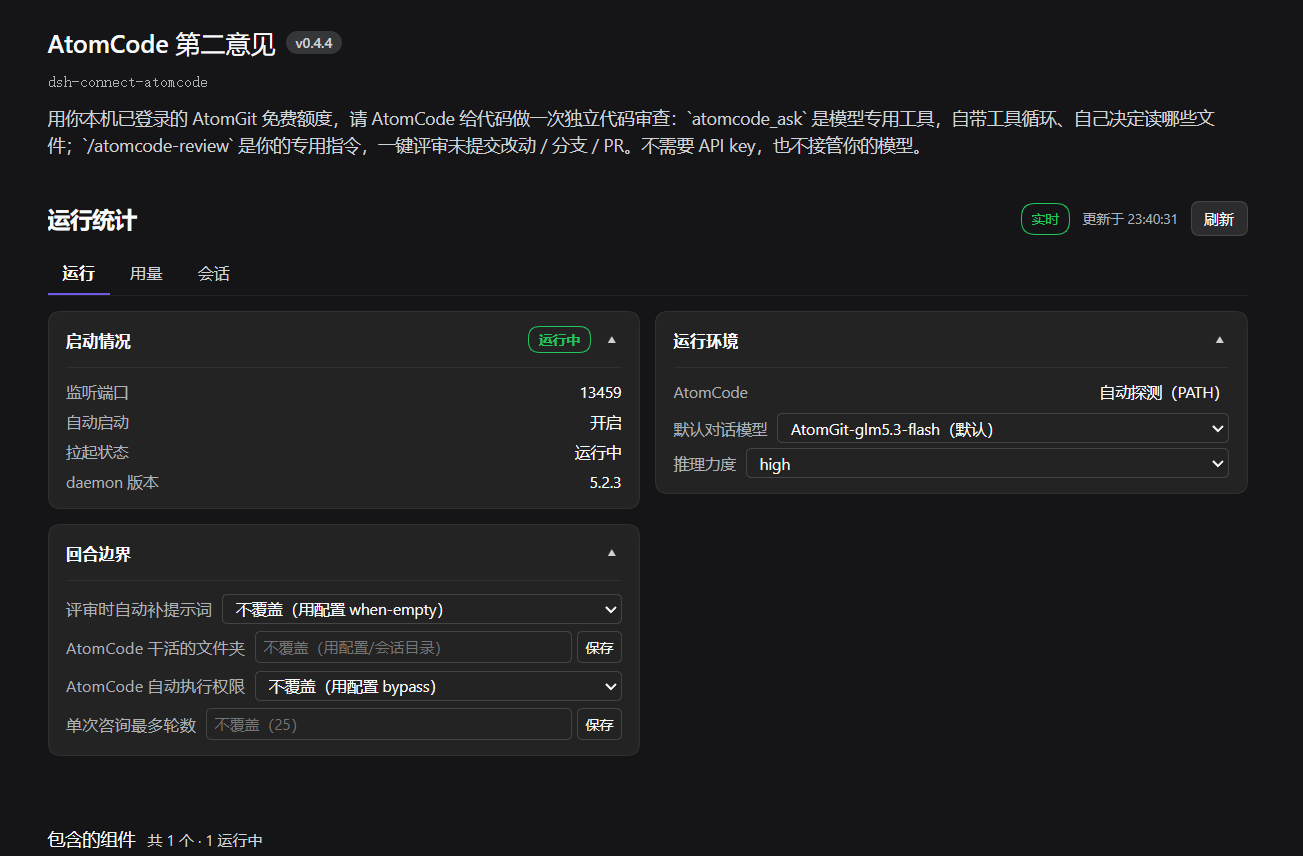Click the 自动启动 value 开启

605,423
